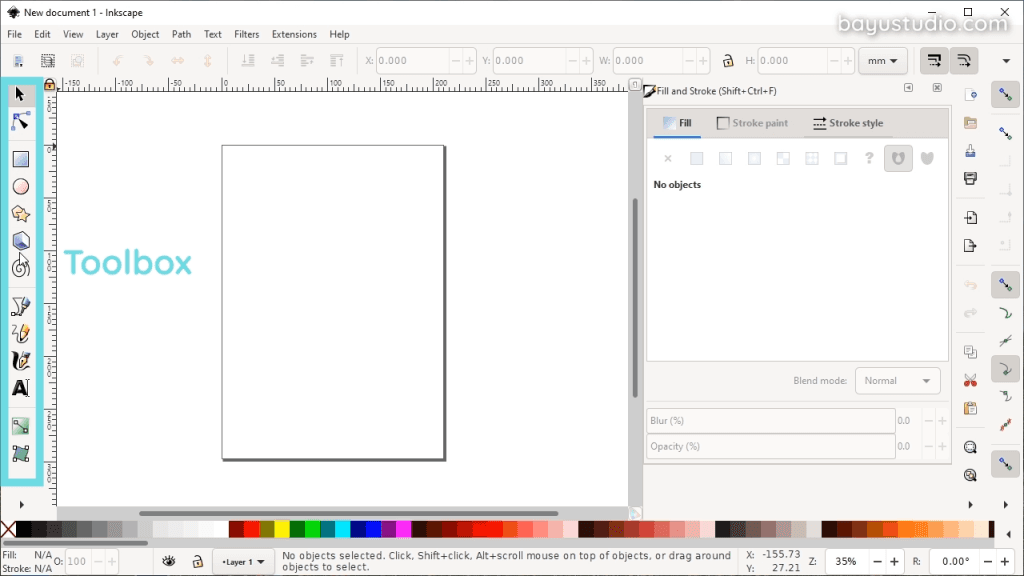Select the 3D box tool
The image size is (1024, 576).
point(20,241)
